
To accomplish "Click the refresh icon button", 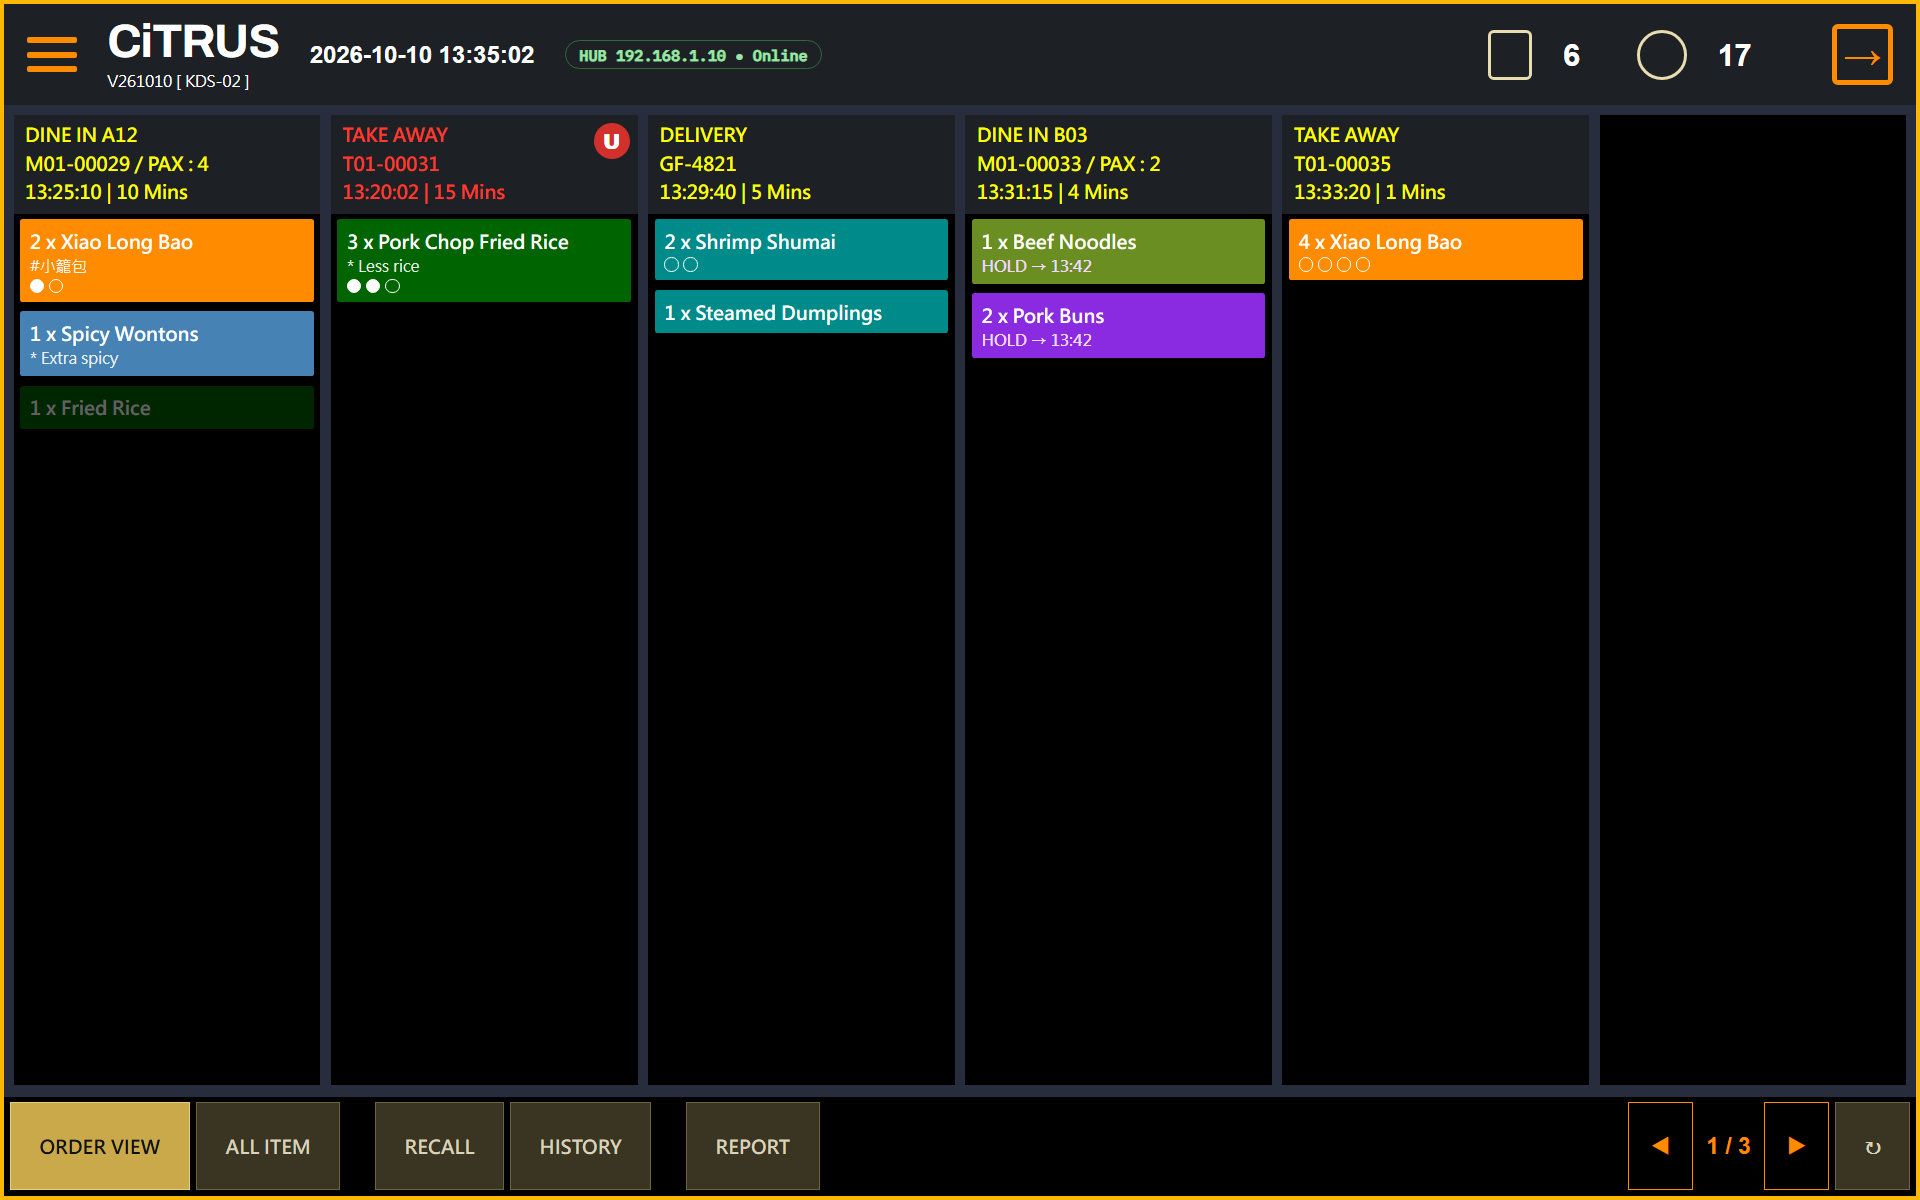I will click(x=1872, y=1146).
